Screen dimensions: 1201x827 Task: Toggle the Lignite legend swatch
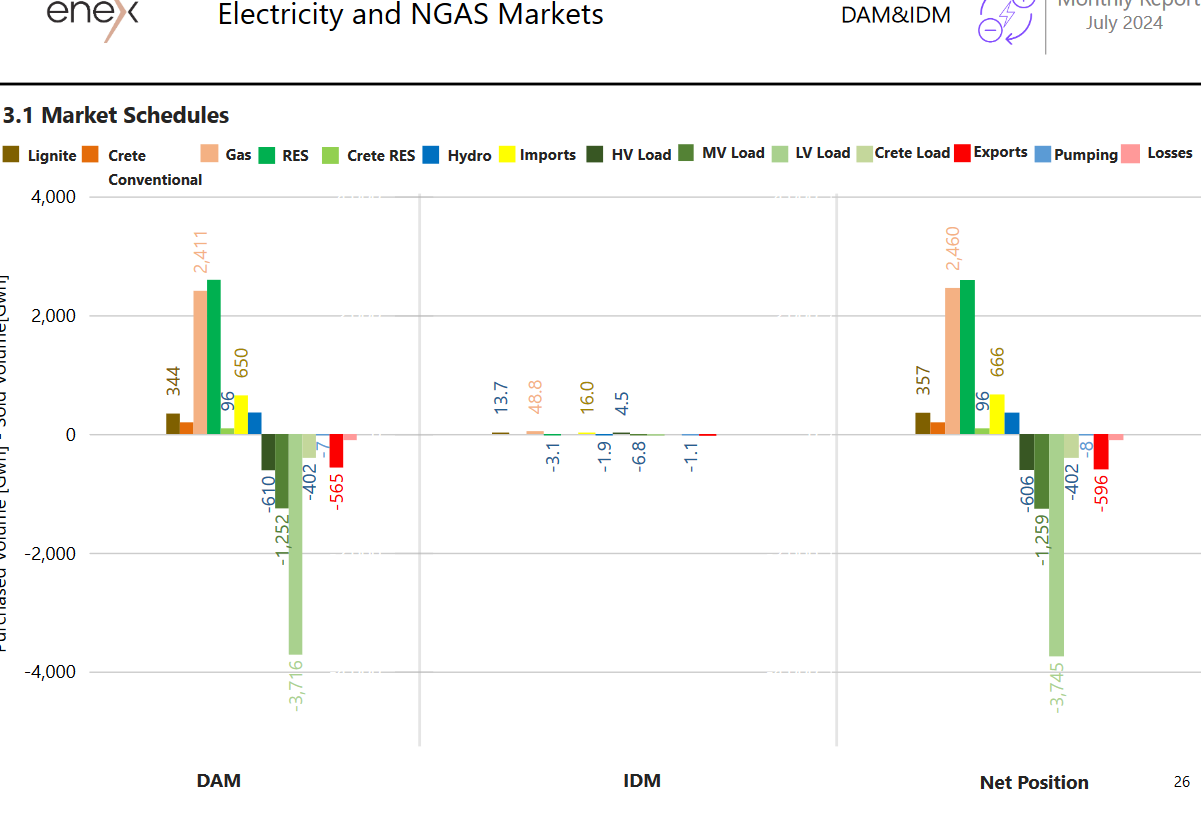[11, 154]
